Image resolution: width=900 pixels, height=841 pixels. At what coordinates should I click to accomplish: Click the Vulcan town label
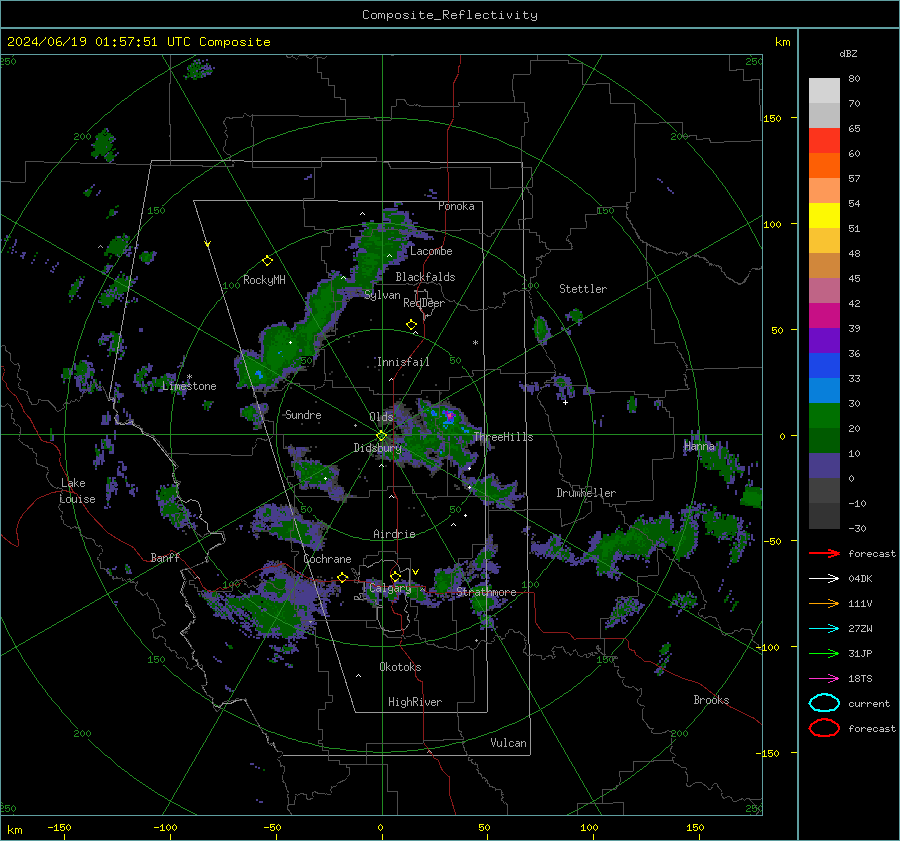click(508, 743)
